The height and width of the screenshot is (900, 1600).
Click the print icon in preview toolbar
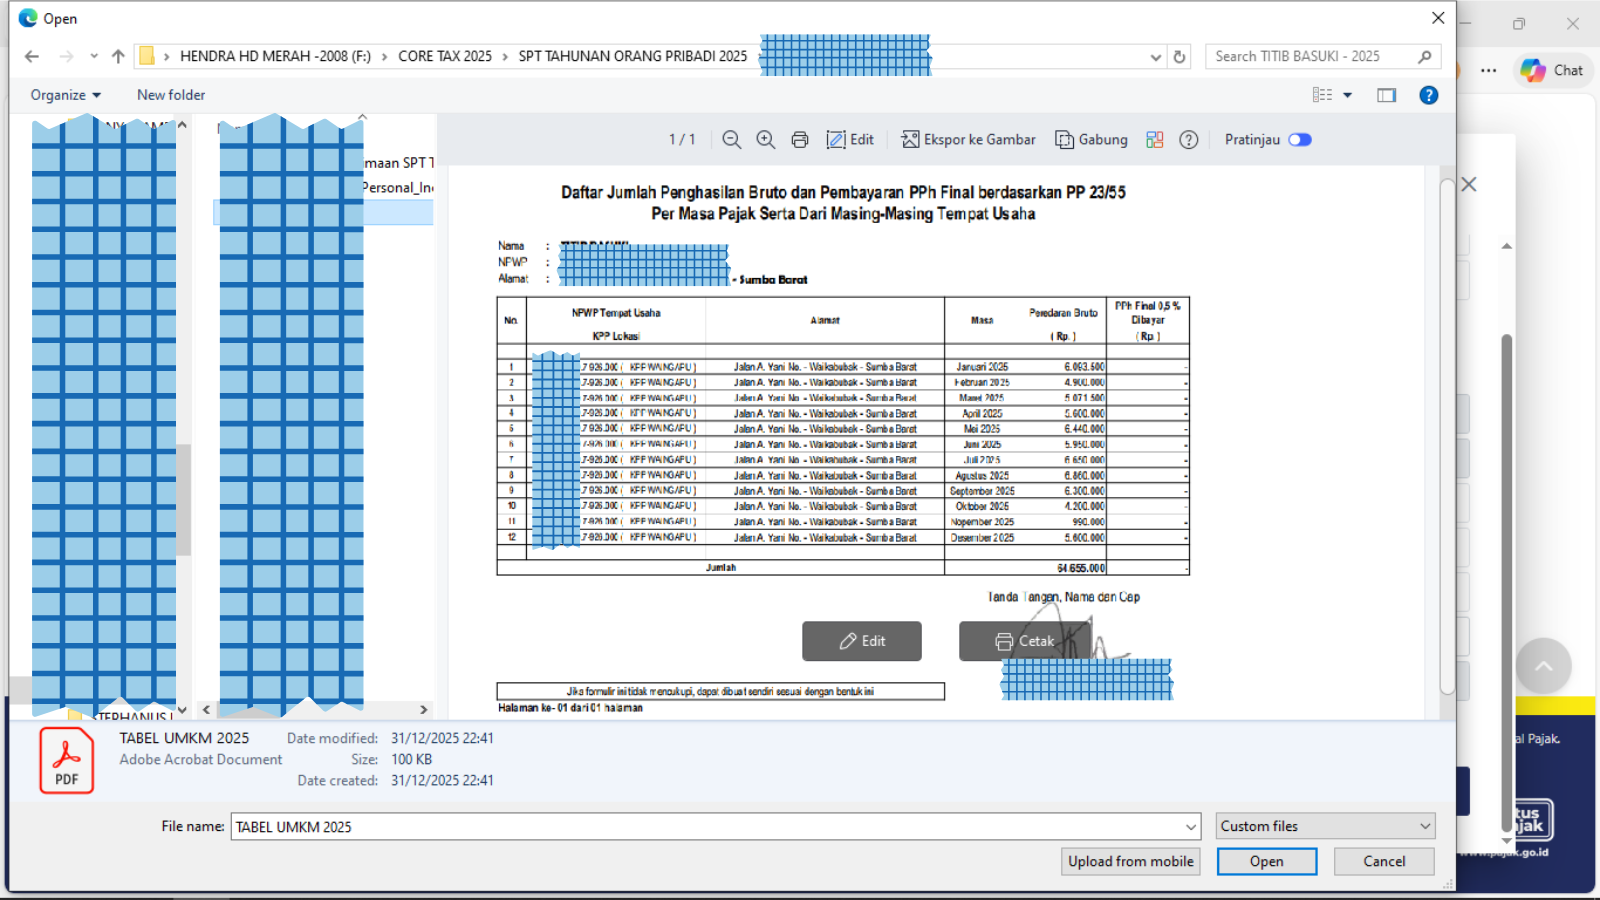800,140
